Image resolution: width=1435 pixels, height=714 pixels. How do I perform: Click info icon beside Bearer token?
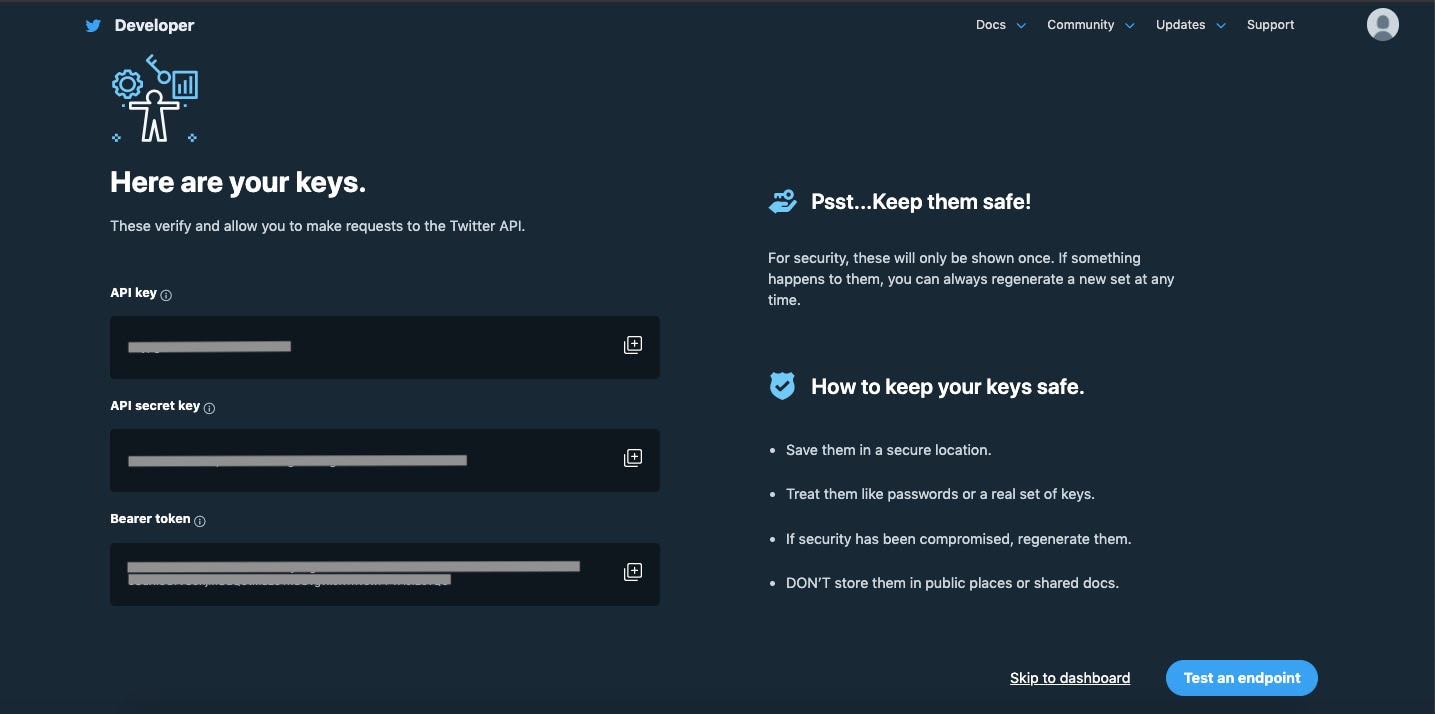[199, 521]
